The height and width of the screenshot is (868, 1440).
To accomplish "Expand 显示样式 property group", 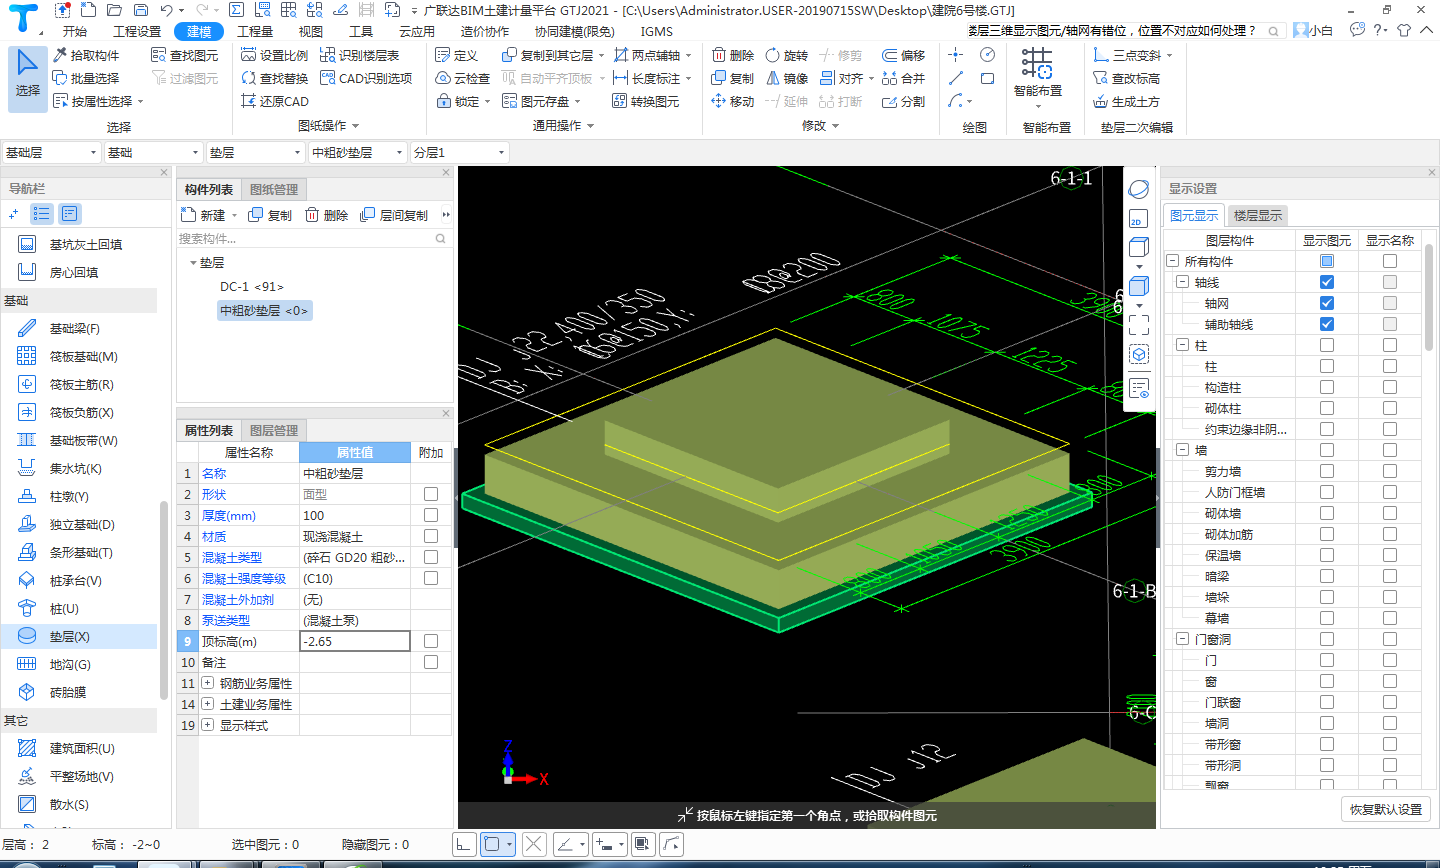I will pyautogui.click(x=208, y=725).
